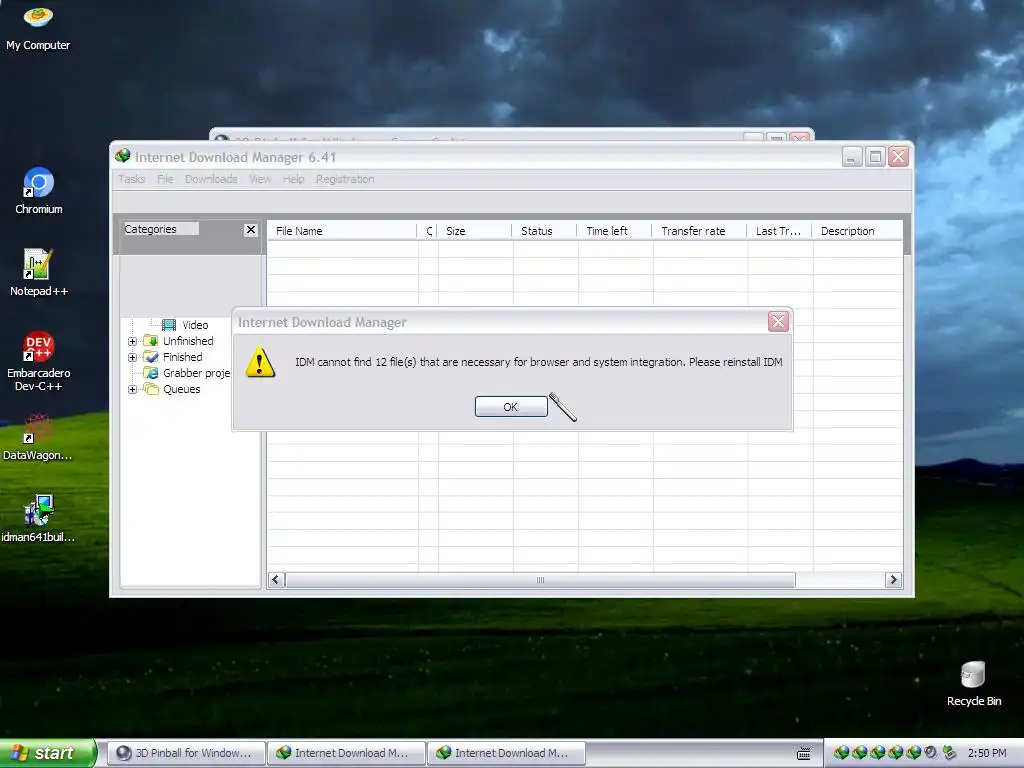Sort by the Description column
The width and height of the screenshot is (1024, 768).
point(857,231)
